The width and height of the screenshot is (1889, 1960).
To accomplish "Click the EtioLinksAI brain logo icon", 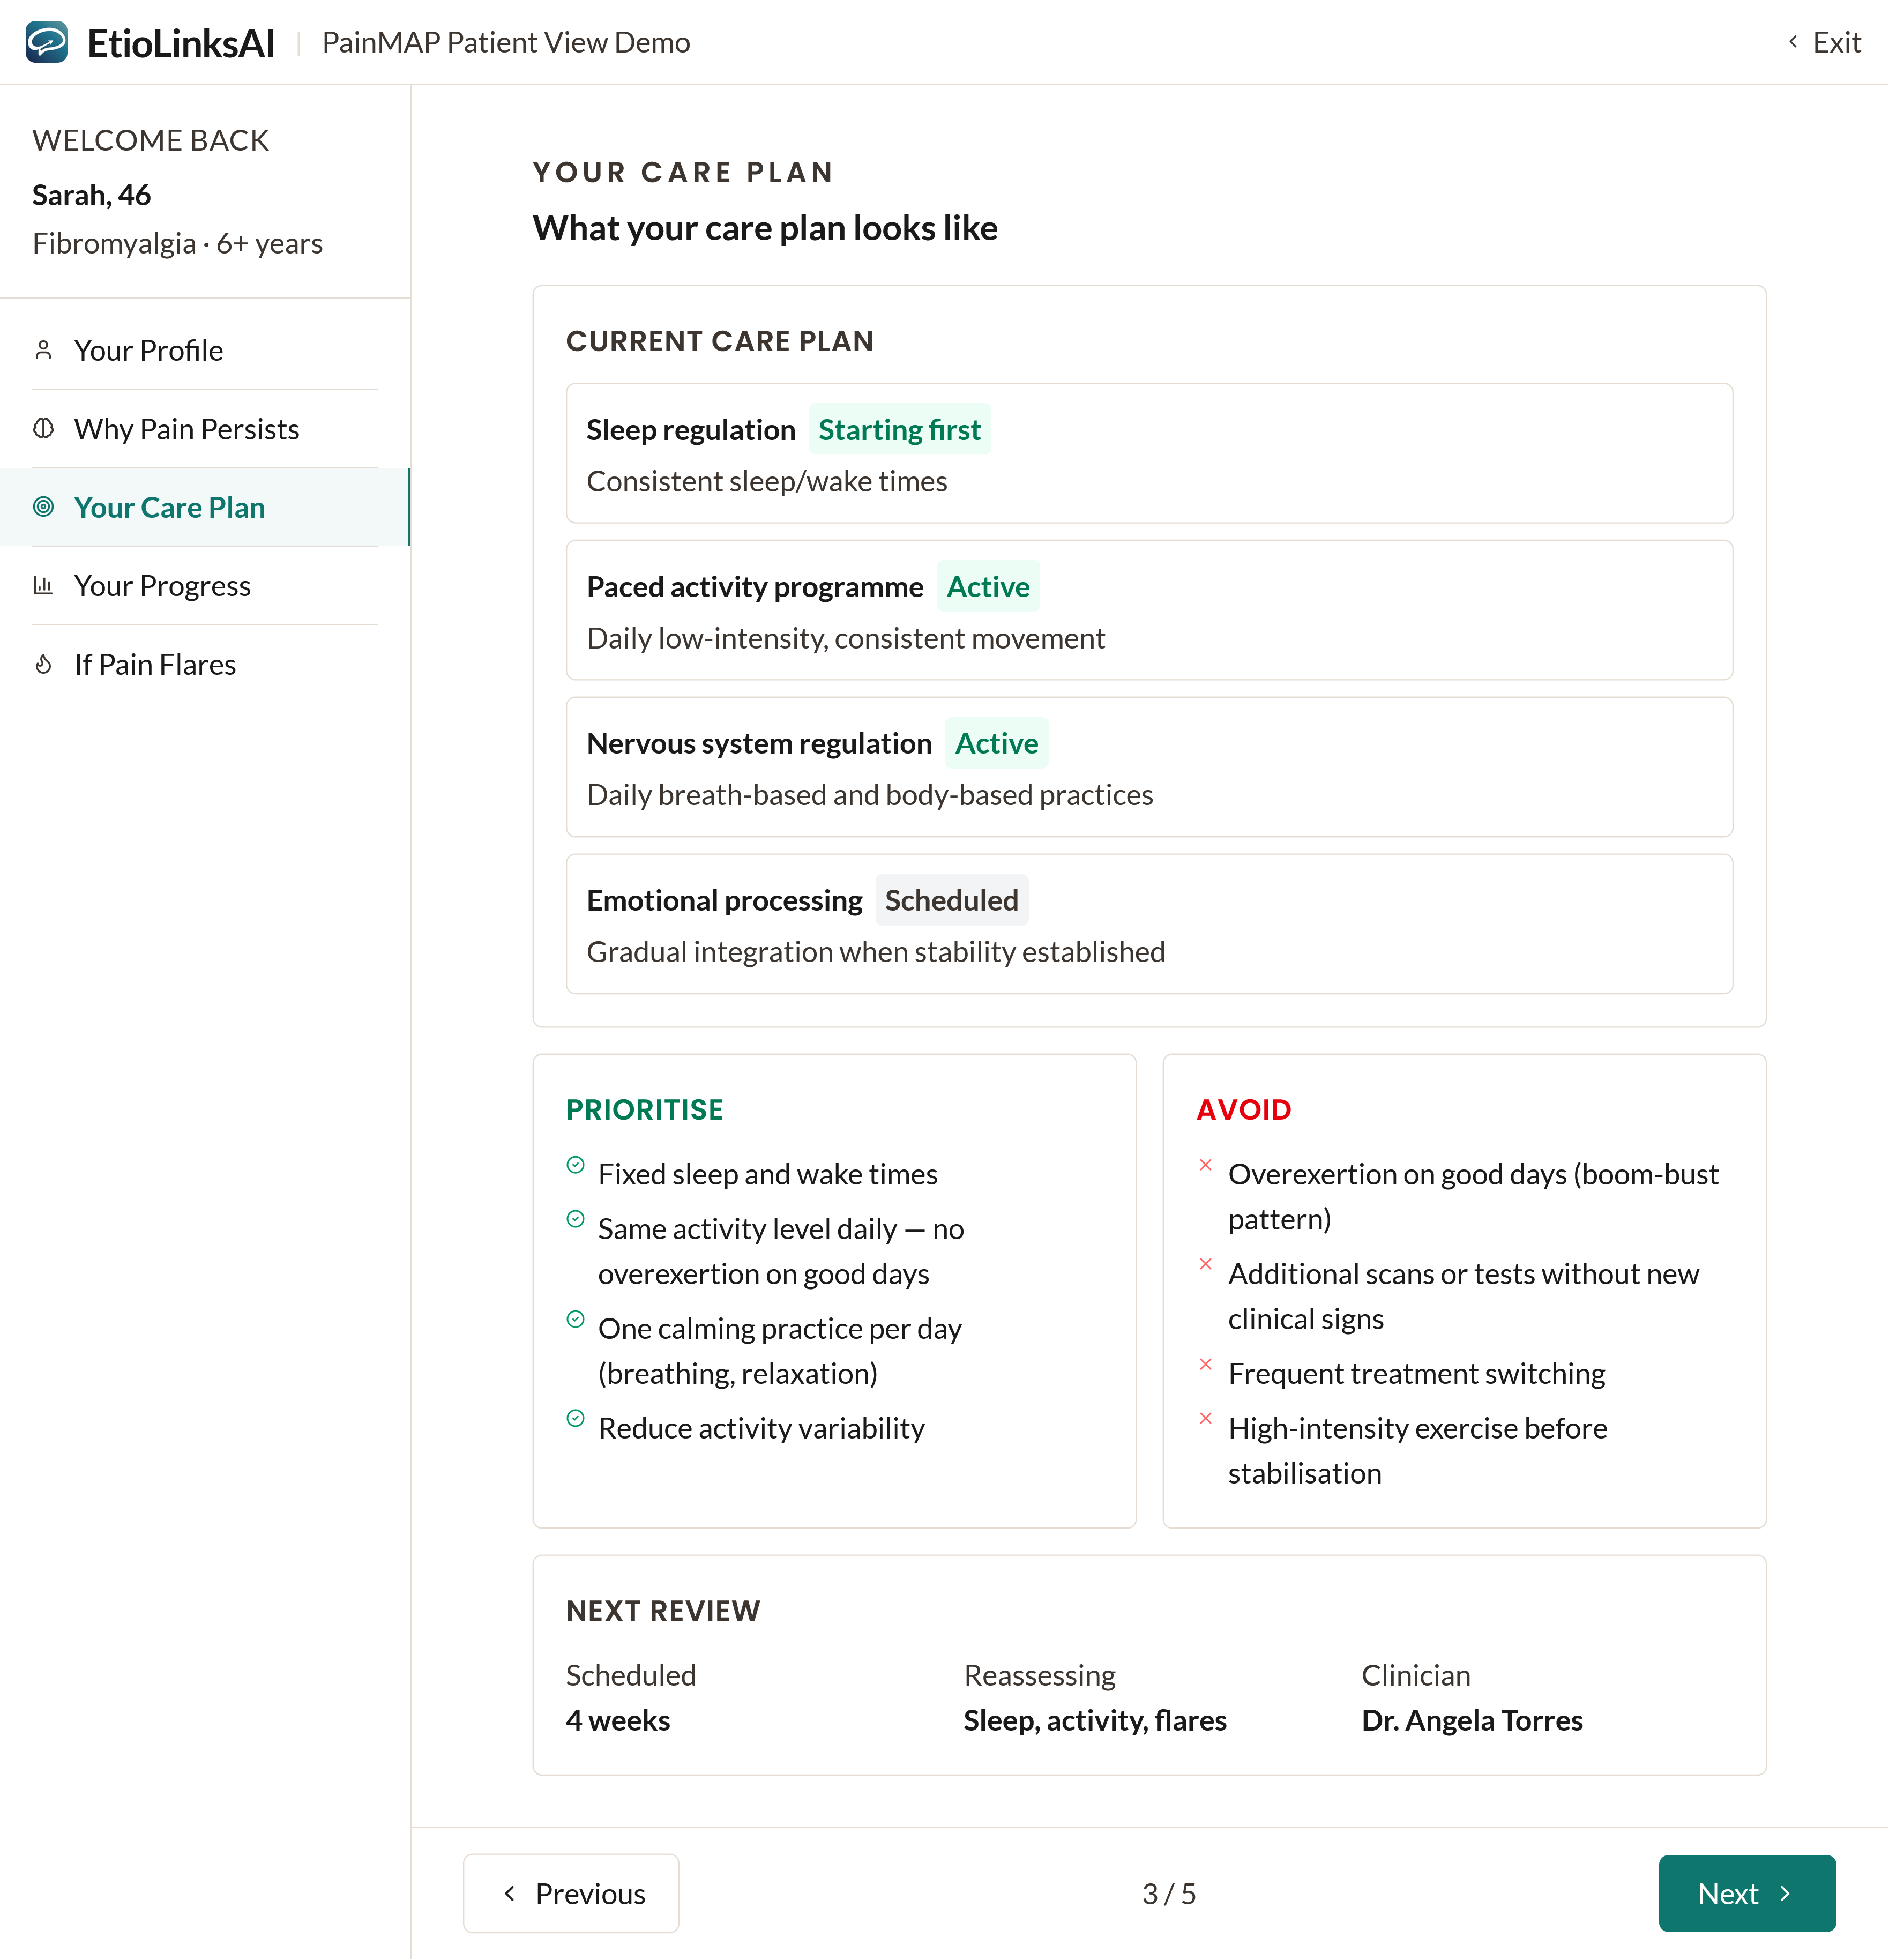I will point(46,42).
